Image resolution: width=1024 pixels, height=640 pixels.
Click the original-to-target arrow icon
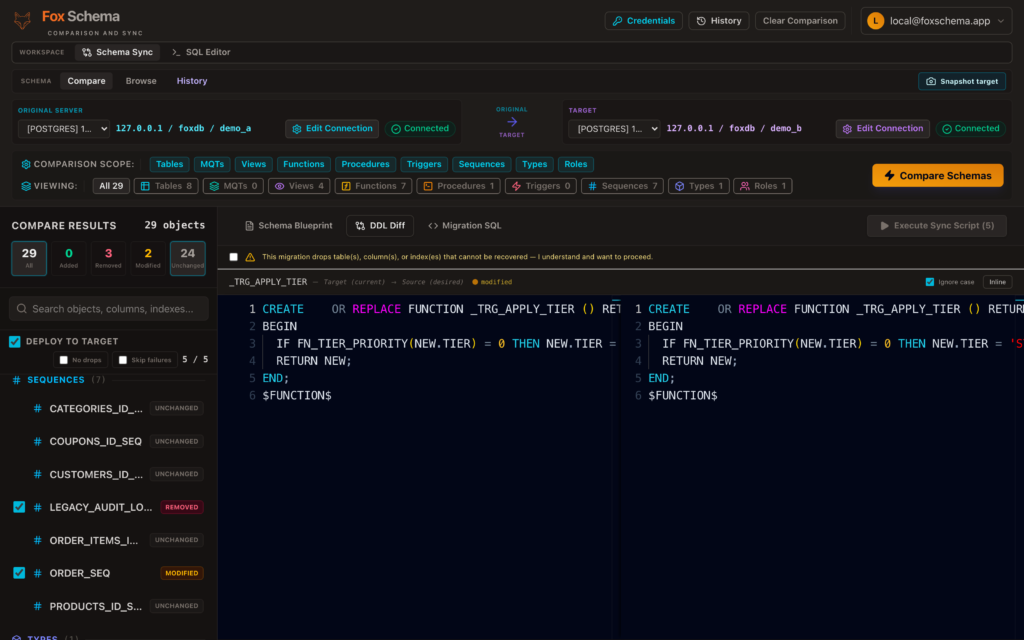click(x=512, y=122)
